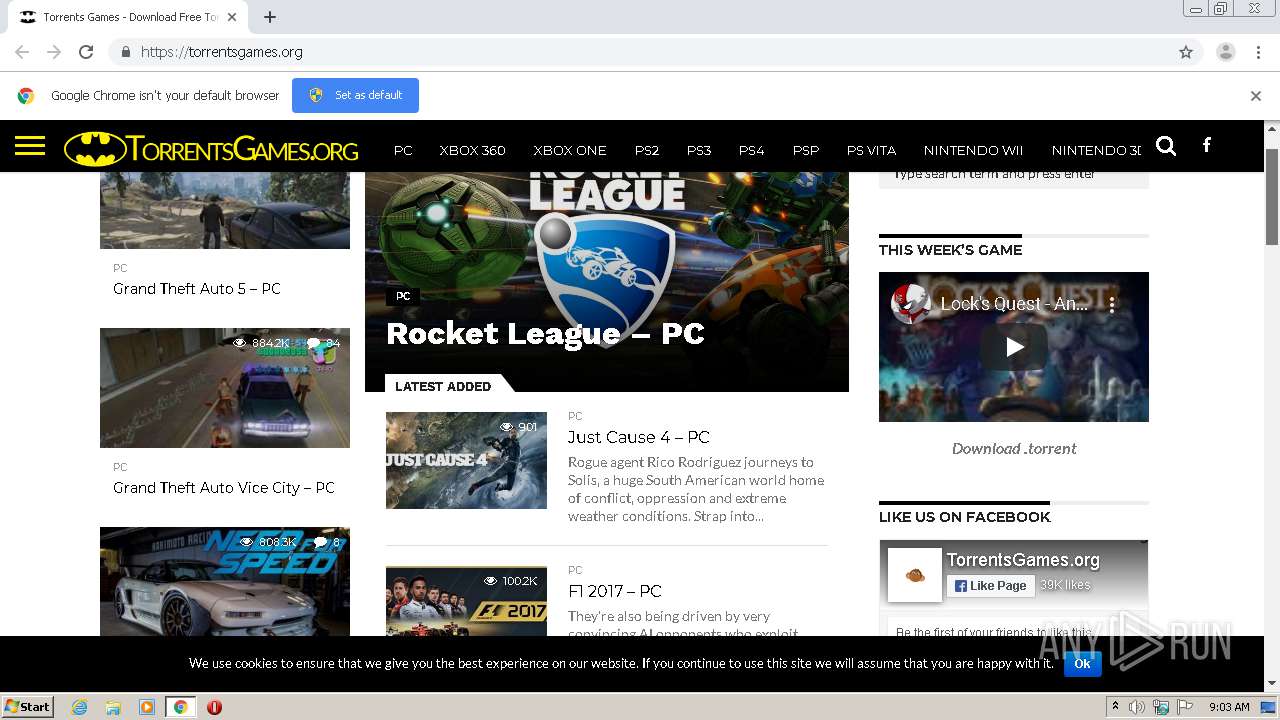
Task: Go forward with the arrow button
Action: (54, 52)
